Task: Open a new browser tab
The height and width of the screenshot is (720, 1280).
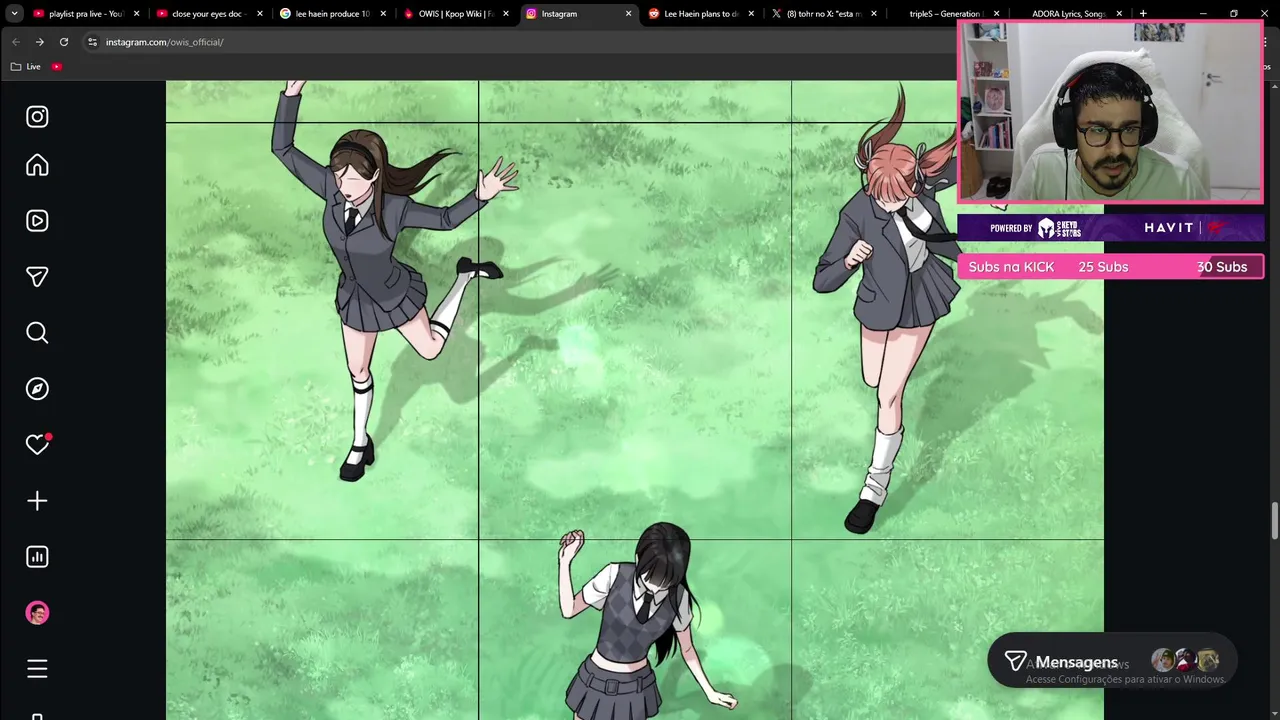Action: [1143, 14]
